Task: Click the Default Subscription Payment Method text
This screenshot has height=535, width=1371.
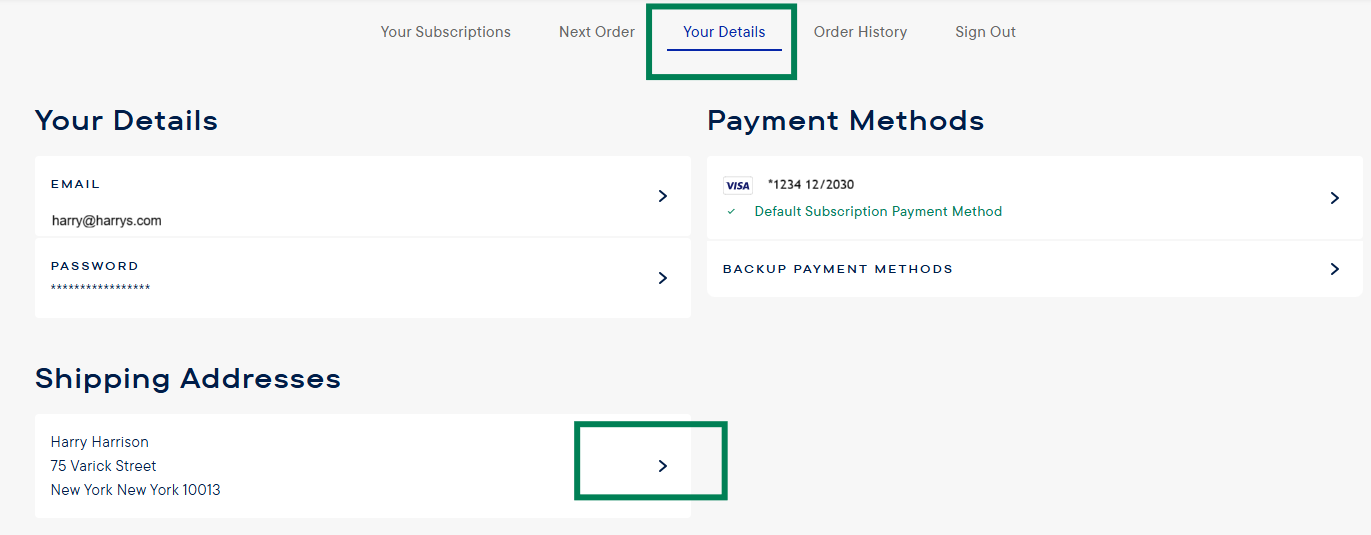Action: 878,212
